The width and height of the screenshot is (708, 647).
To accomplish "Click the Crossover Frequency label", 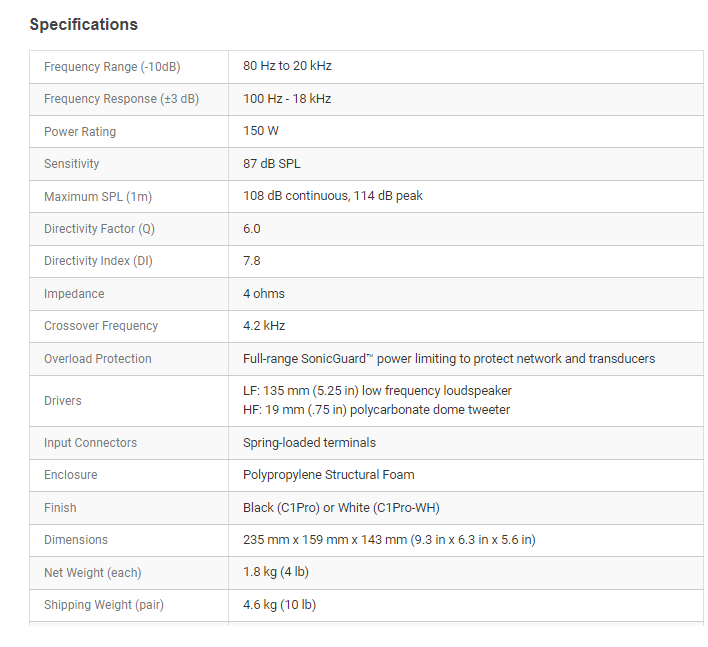I will coord(101,326).
